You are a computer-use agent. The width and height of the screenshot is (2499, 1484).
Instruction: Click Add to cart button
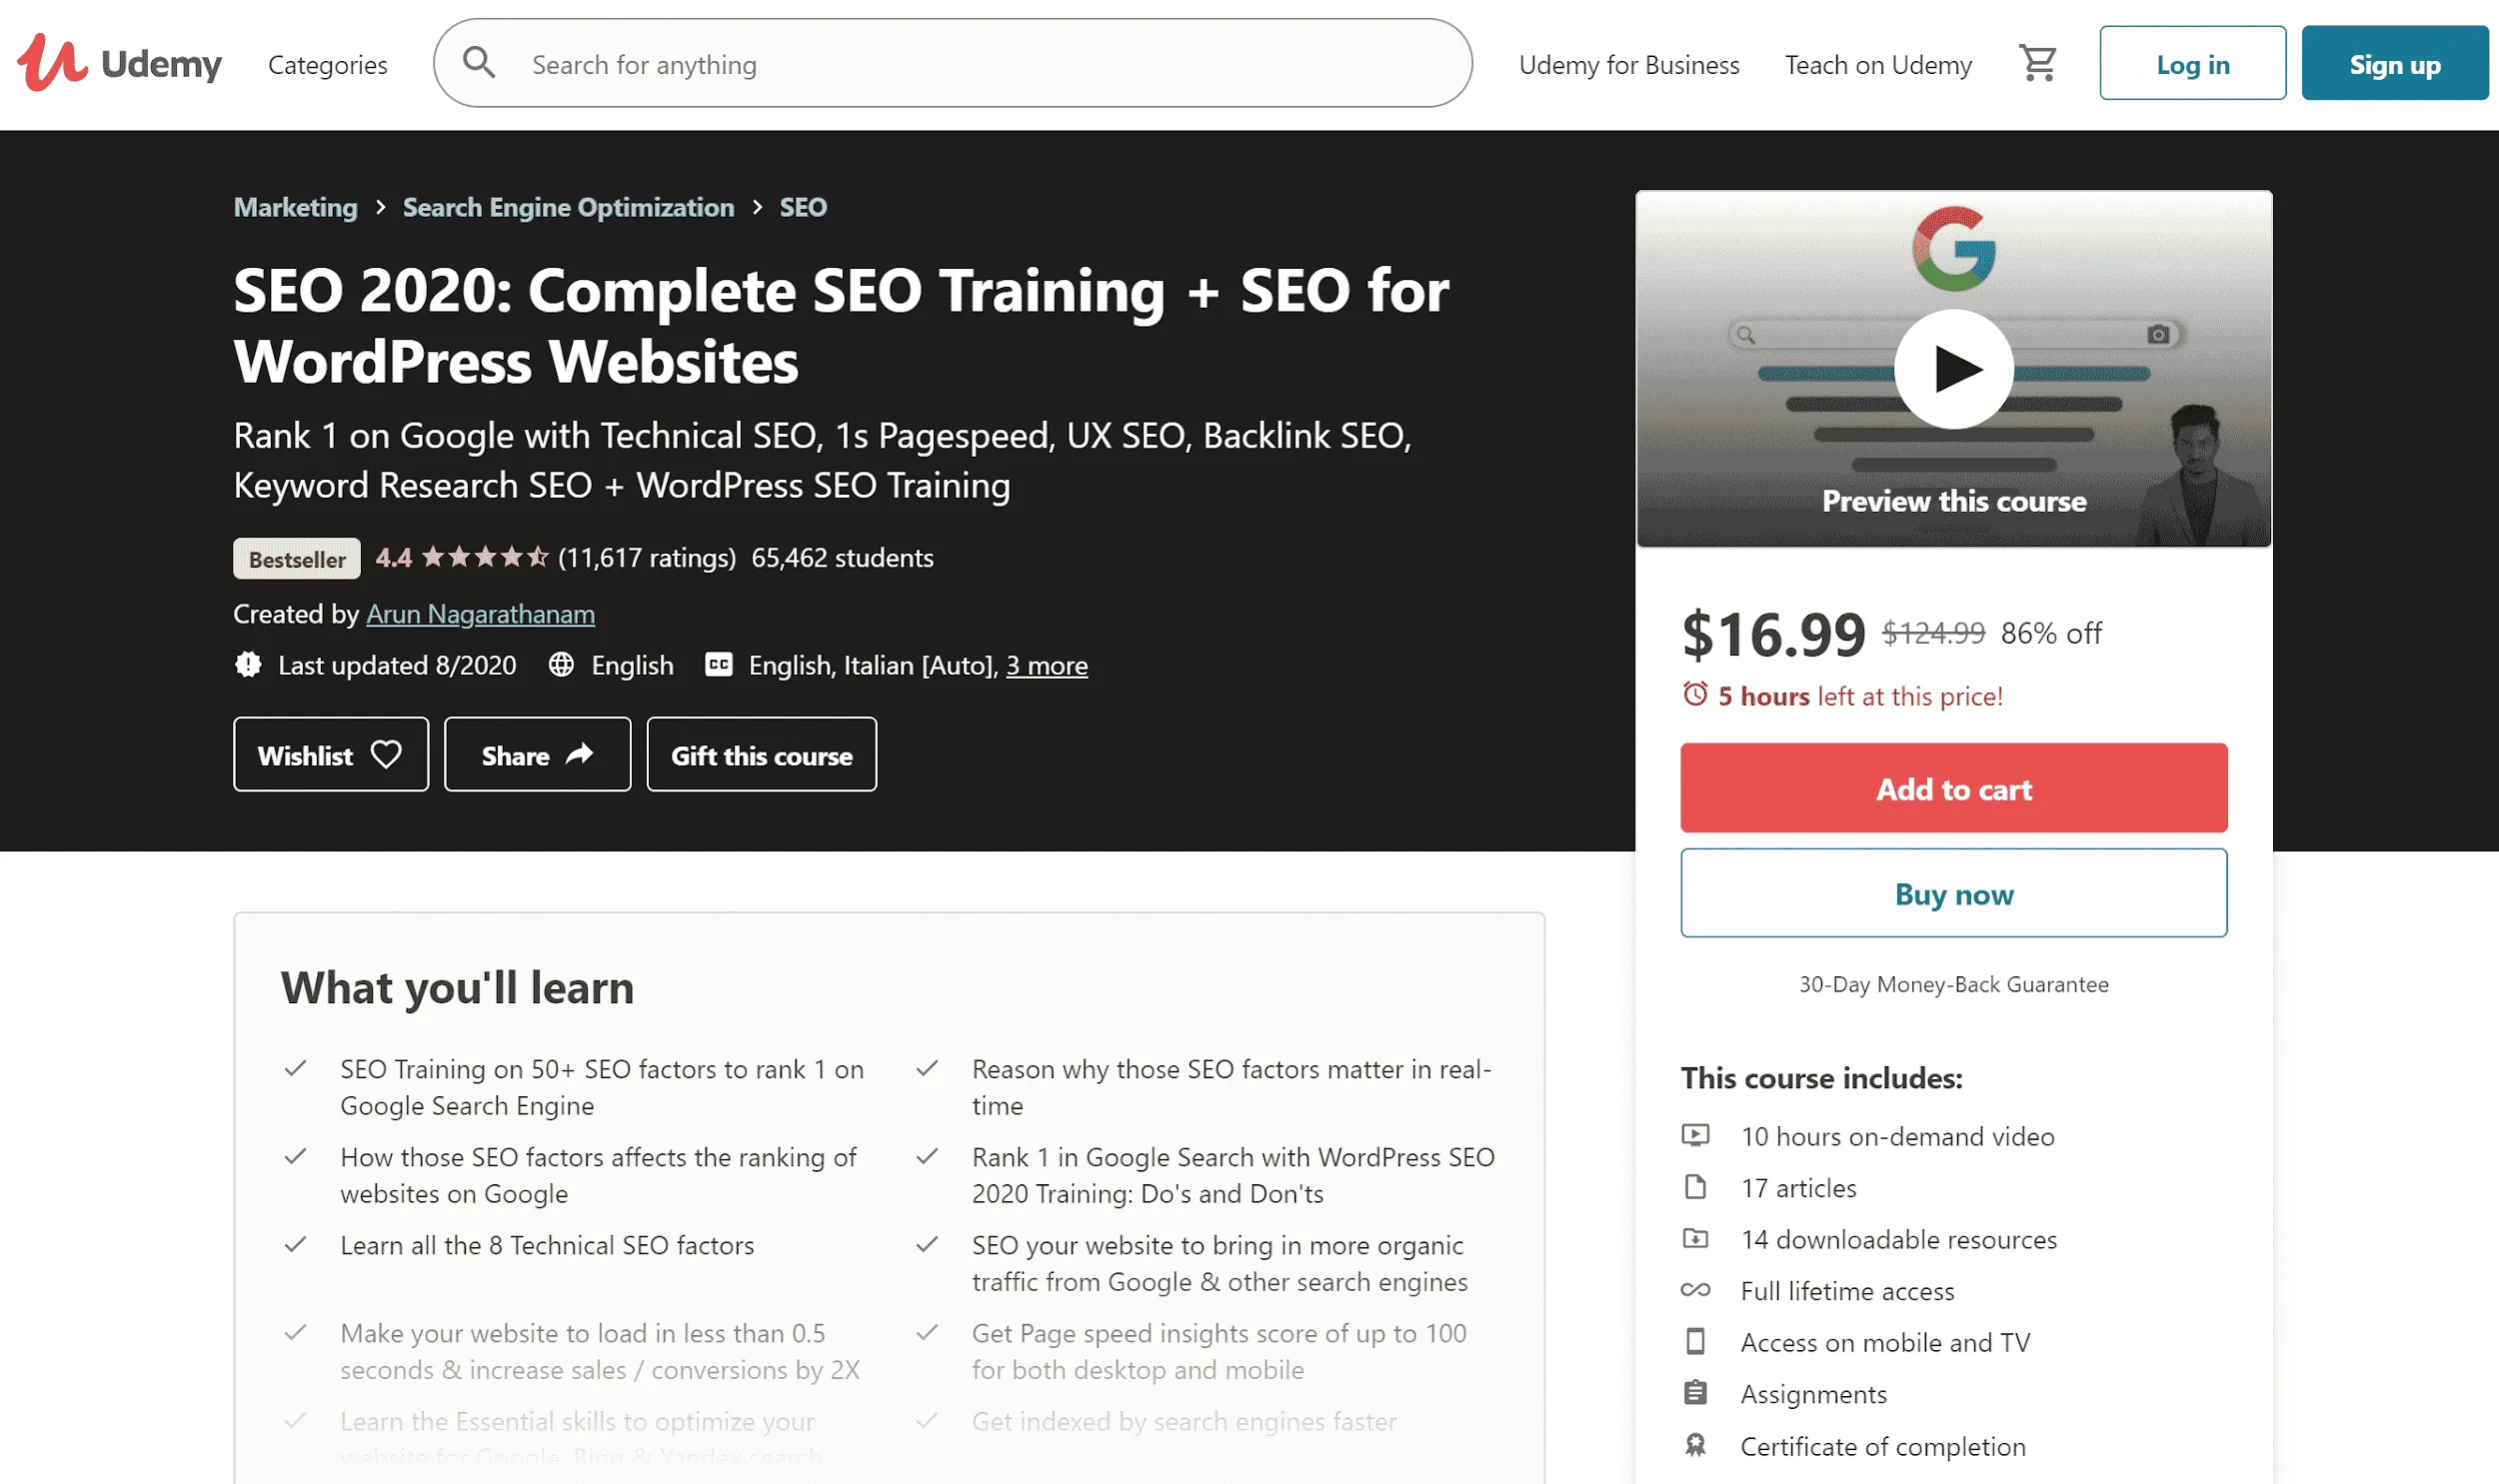coord(1953,788)
